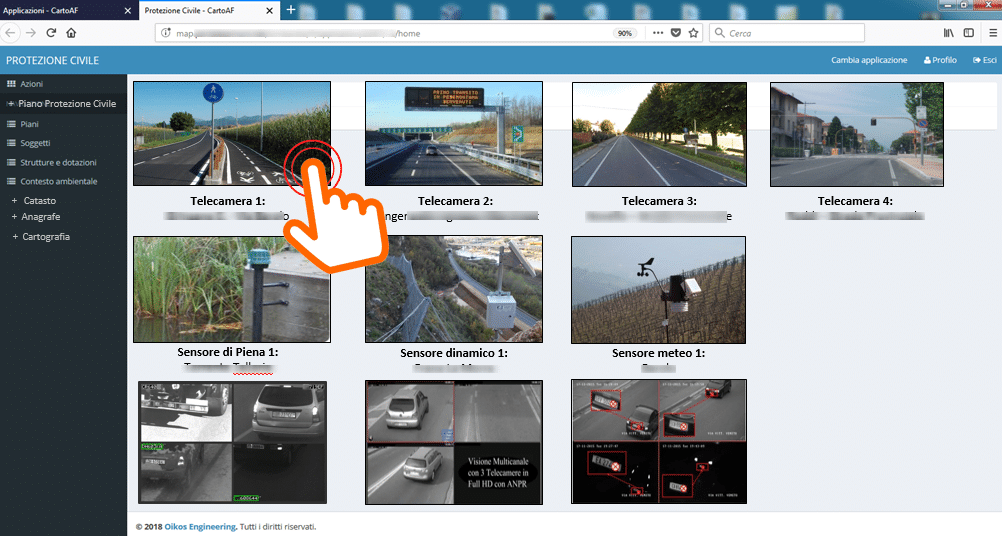The width and height of the screenshot is (1002, 536).
Task: Close the Protezione Civile - CartoAF tab
Action: (269, 10)
